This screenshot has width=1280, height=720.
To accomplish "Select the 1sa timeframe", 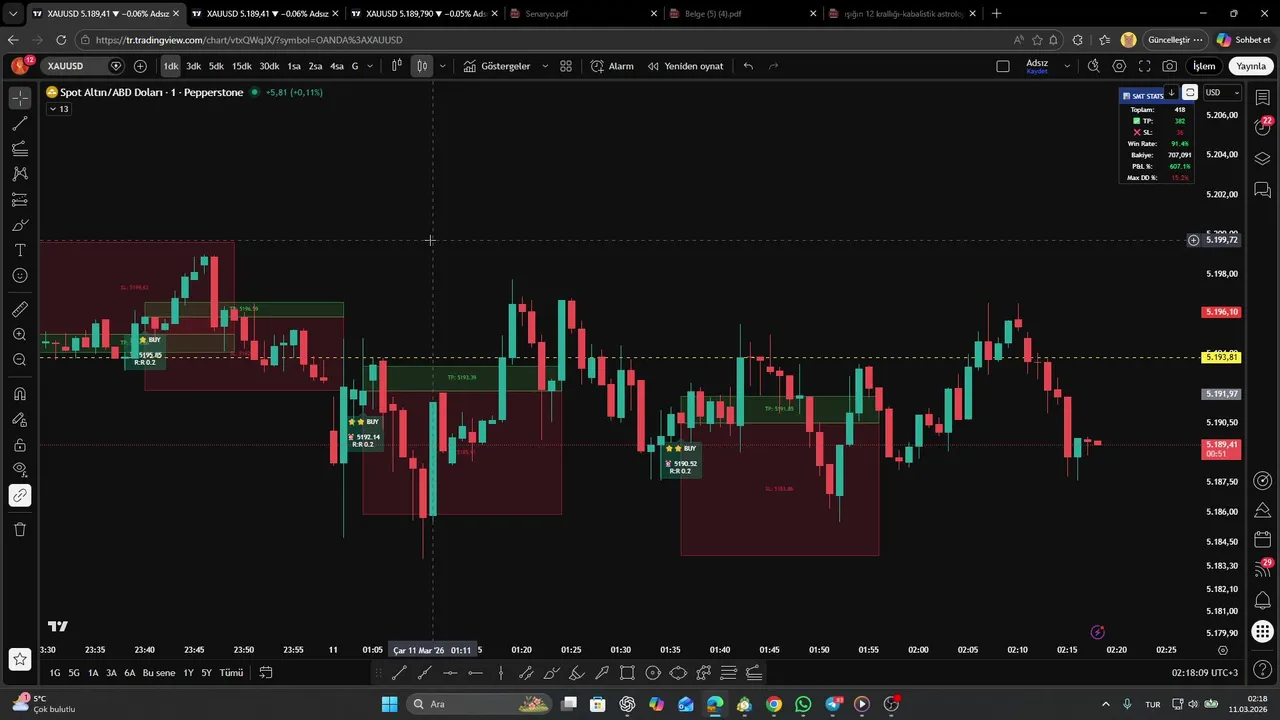I will click(x=294, y=66).
